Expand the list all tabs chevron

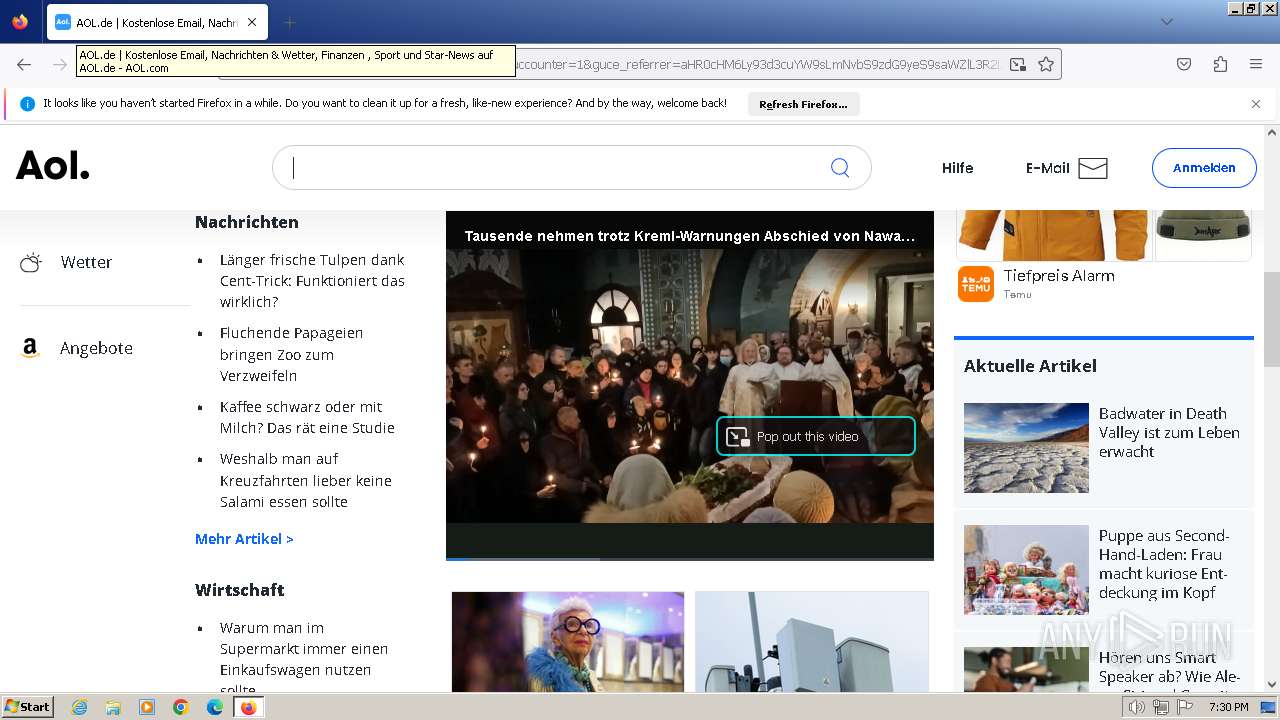click(x=1166, y=22)
